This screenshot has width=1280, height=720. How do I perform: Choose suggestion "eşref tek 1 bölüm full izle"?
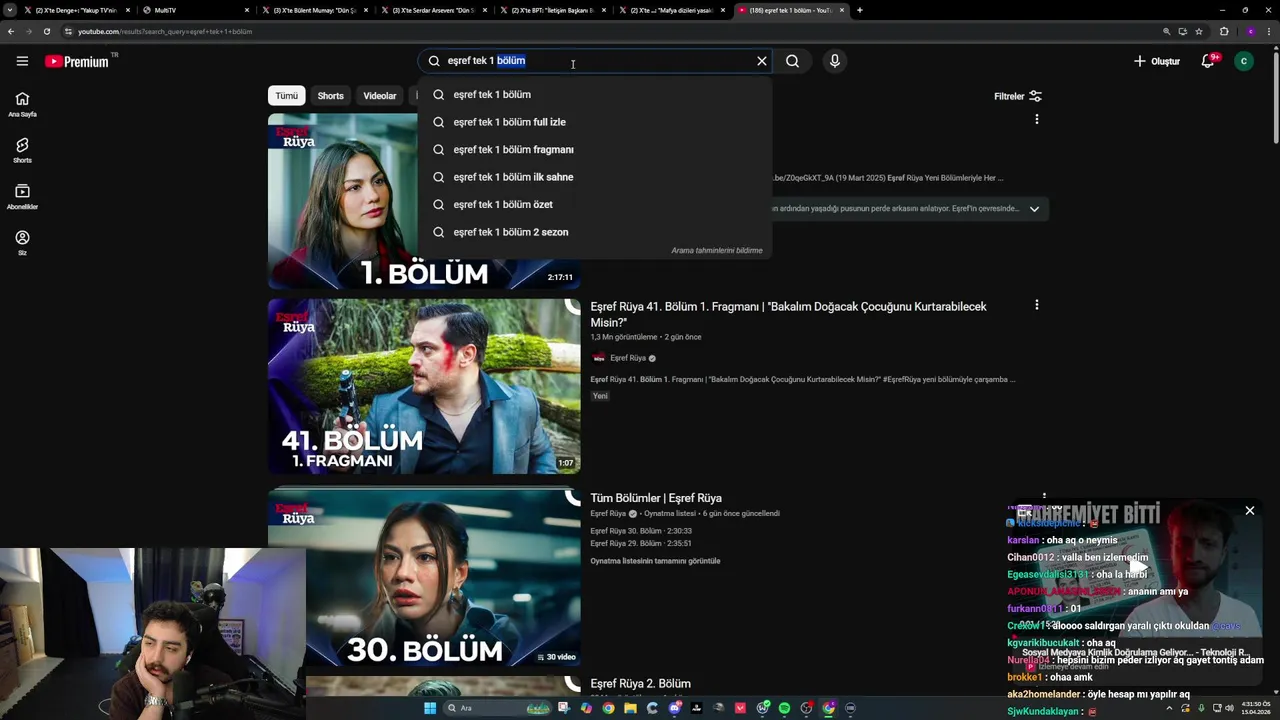tap(595, 122)
